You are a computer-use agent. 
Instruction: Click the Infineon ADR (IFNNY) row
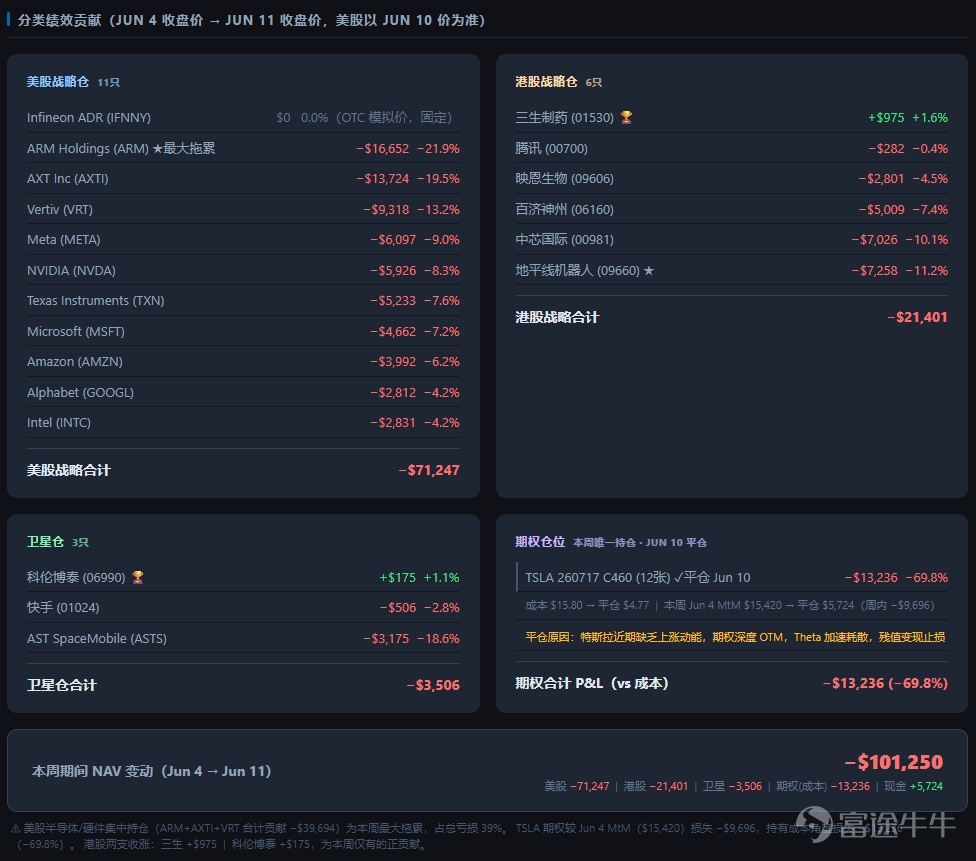point(243,117)
